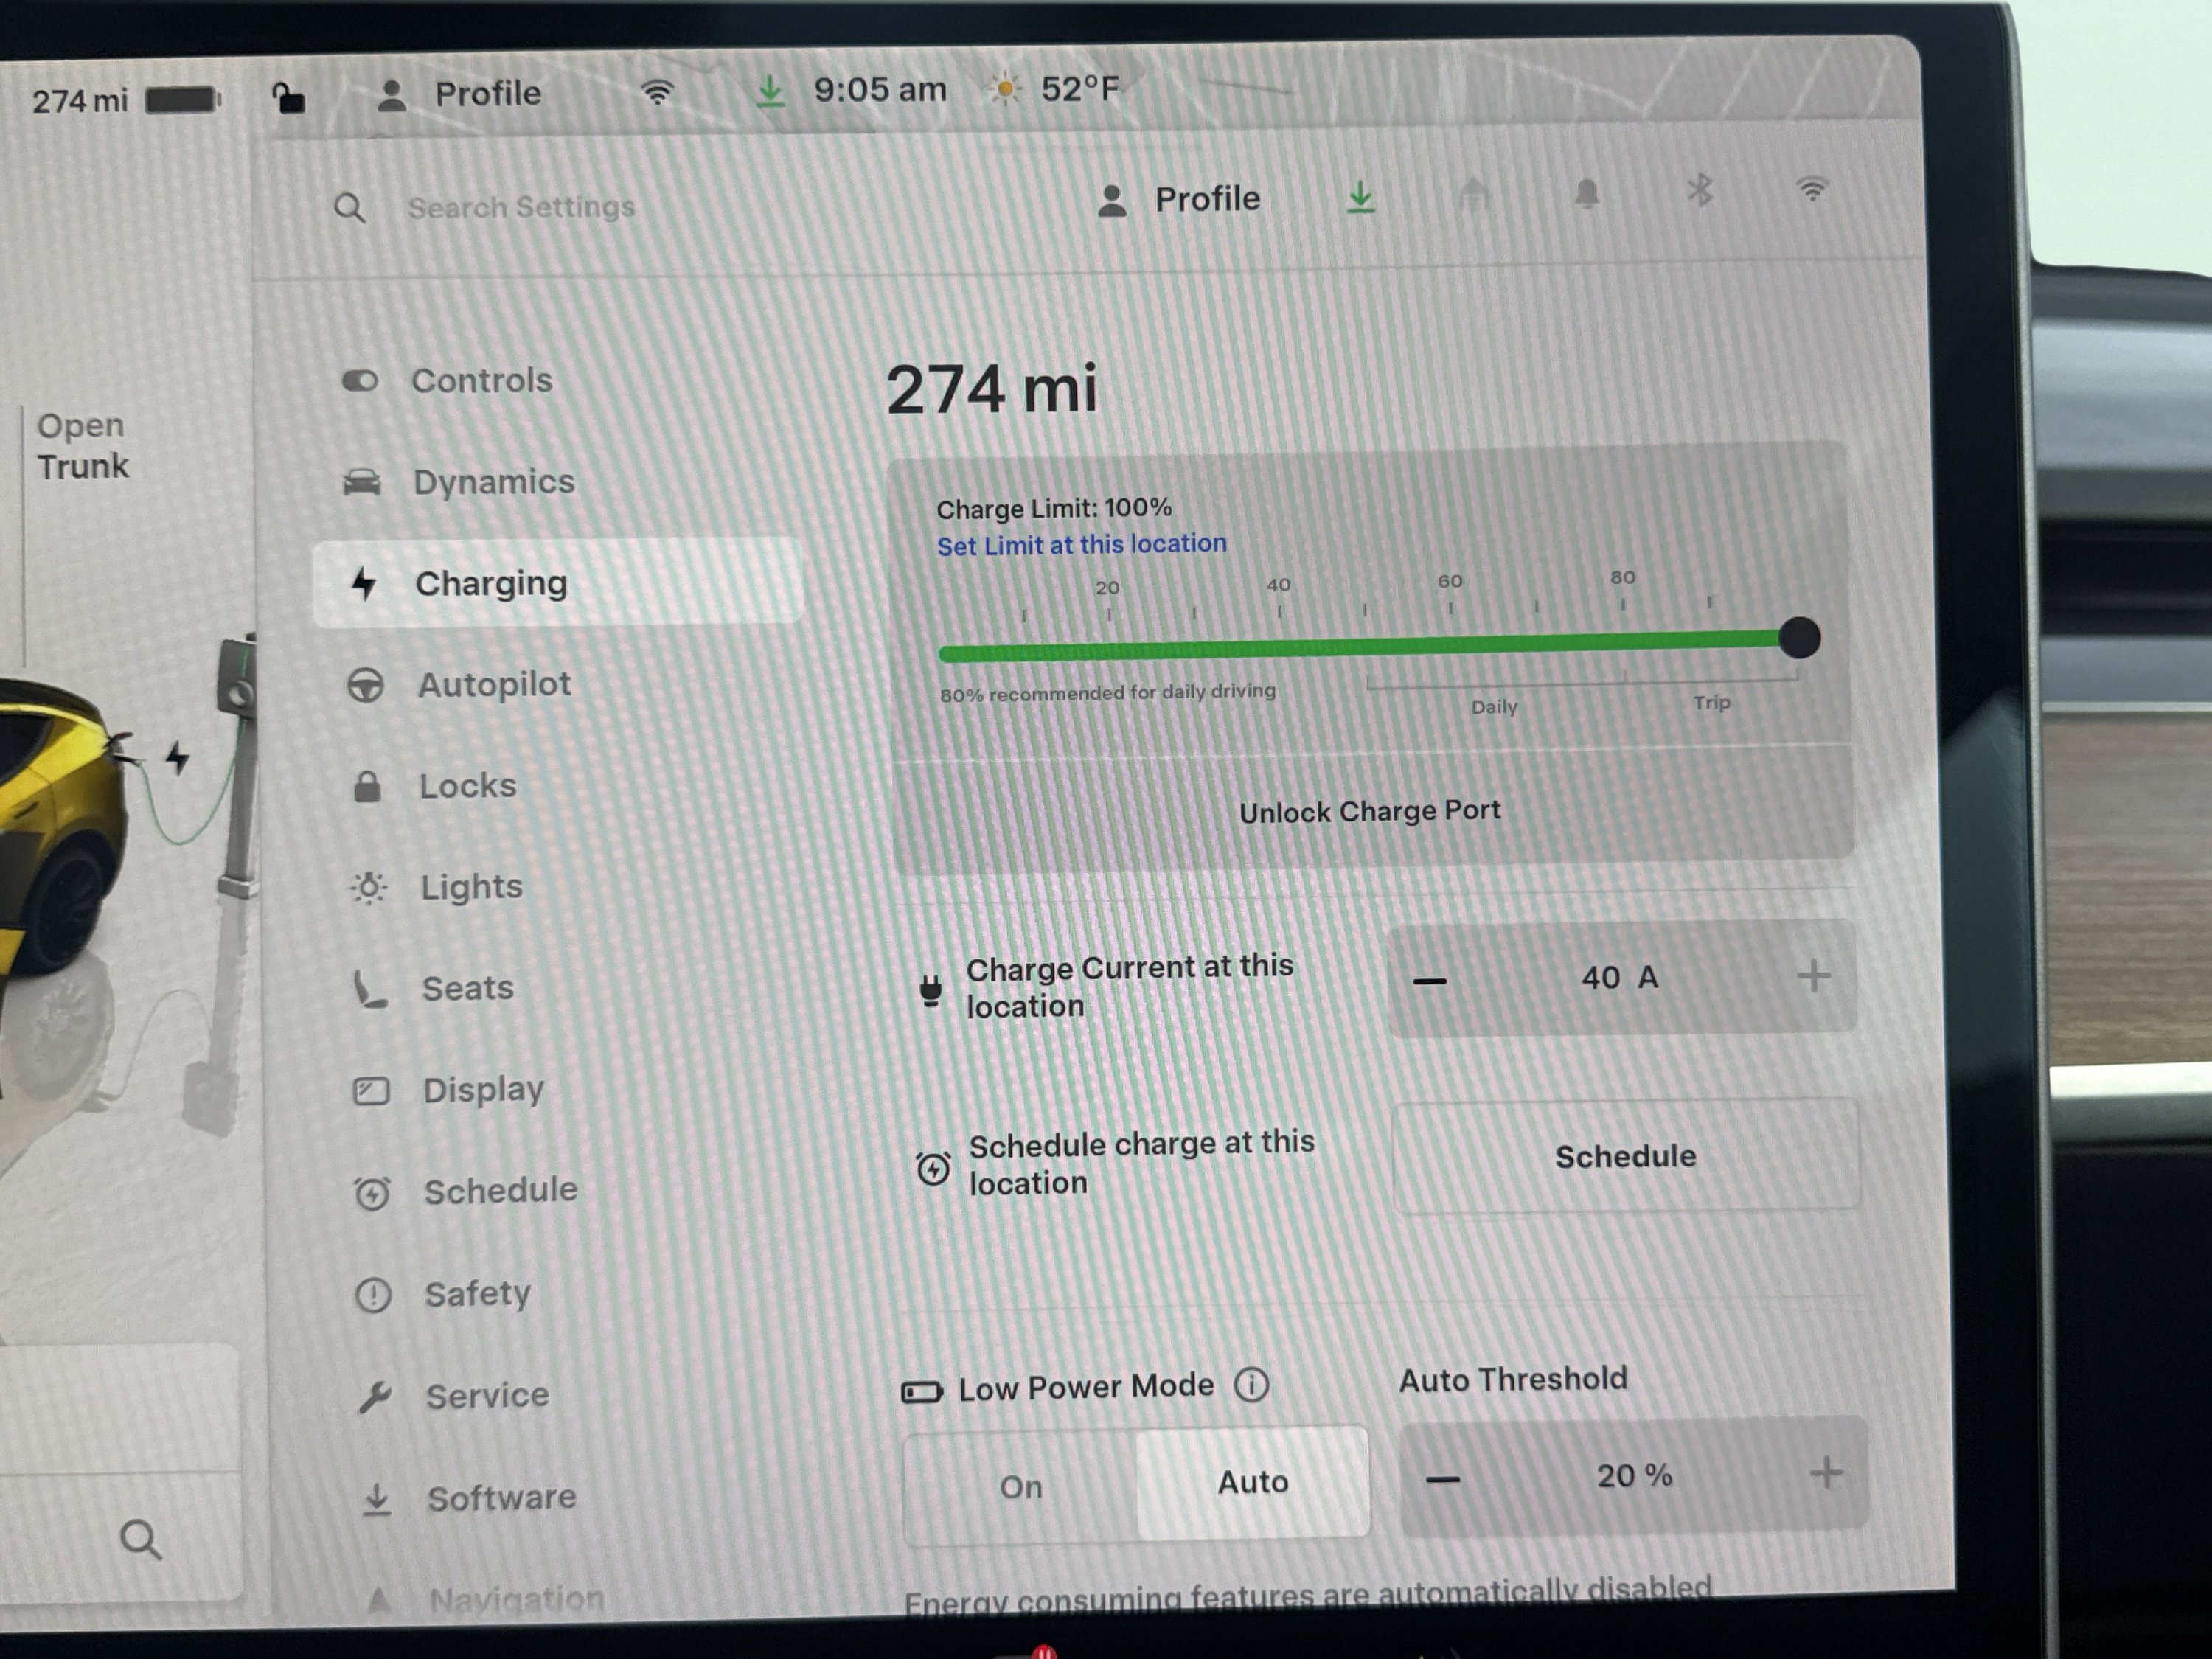Tap the 52°F temperature reading
The width and height of the screenshot is (2212, 1659).
(1080, 88)
